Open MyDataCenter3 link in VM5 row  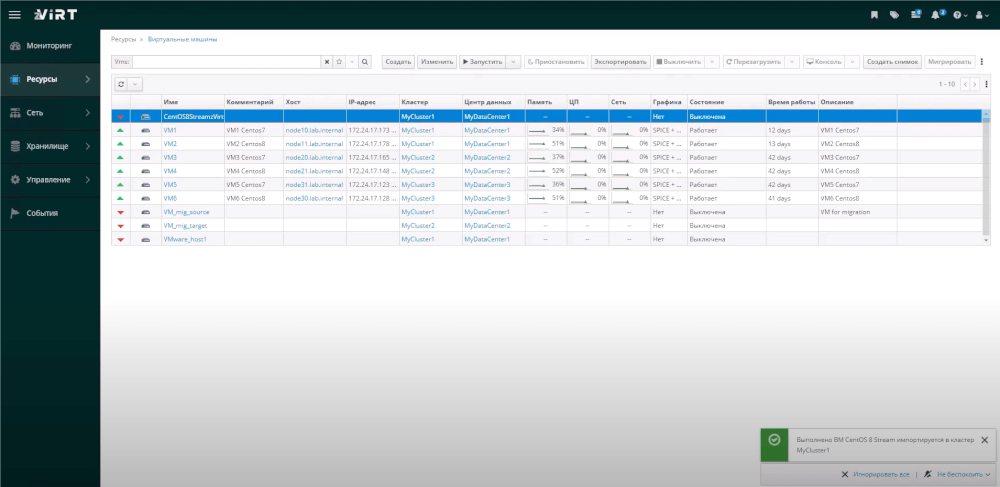487,185
